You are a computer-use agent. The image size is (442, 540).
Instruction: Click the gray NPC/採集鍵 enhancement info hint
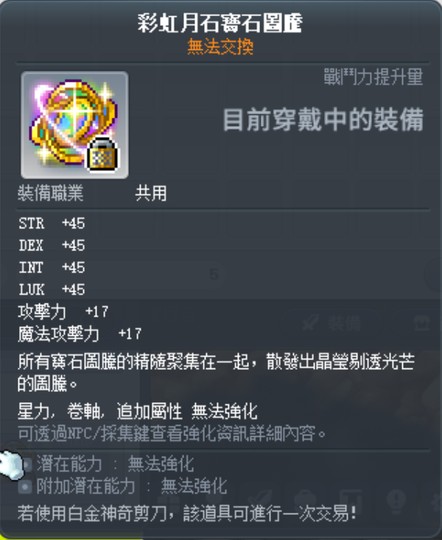pyautogui.click(x=172, y=434)
